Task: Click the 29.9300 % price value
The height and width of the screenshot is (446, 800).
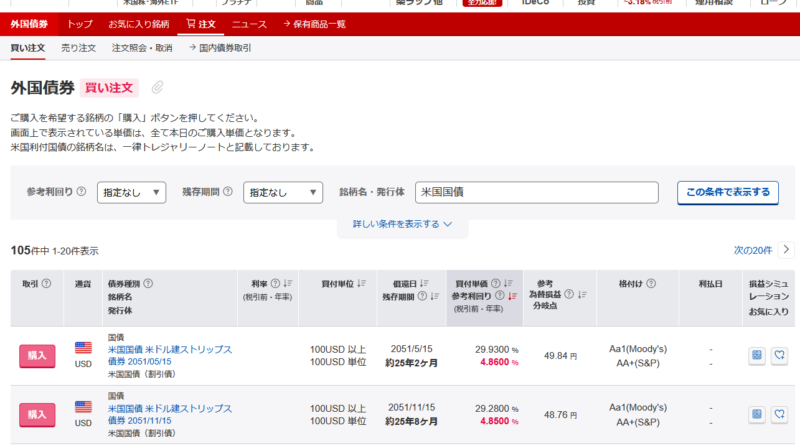Action: [496, 349]
